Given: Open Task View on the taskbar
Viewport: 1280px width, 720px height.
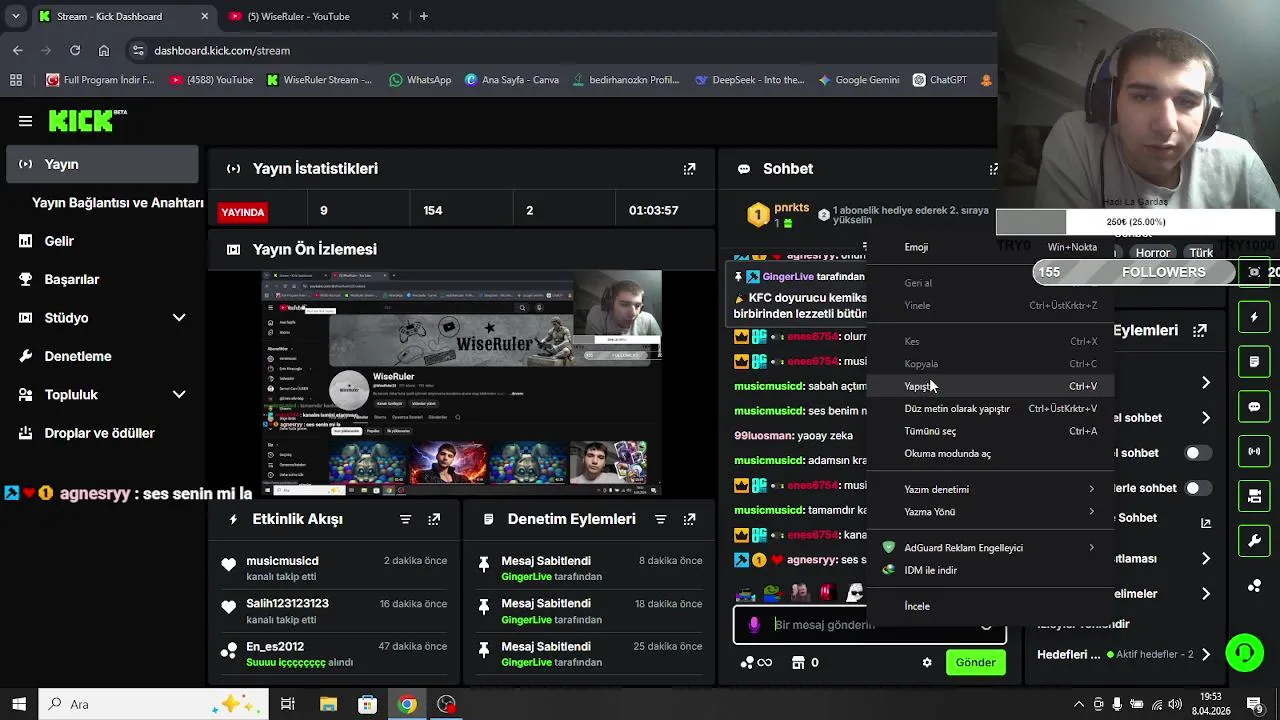Looking at the screenshot, I should click(288, 704).
